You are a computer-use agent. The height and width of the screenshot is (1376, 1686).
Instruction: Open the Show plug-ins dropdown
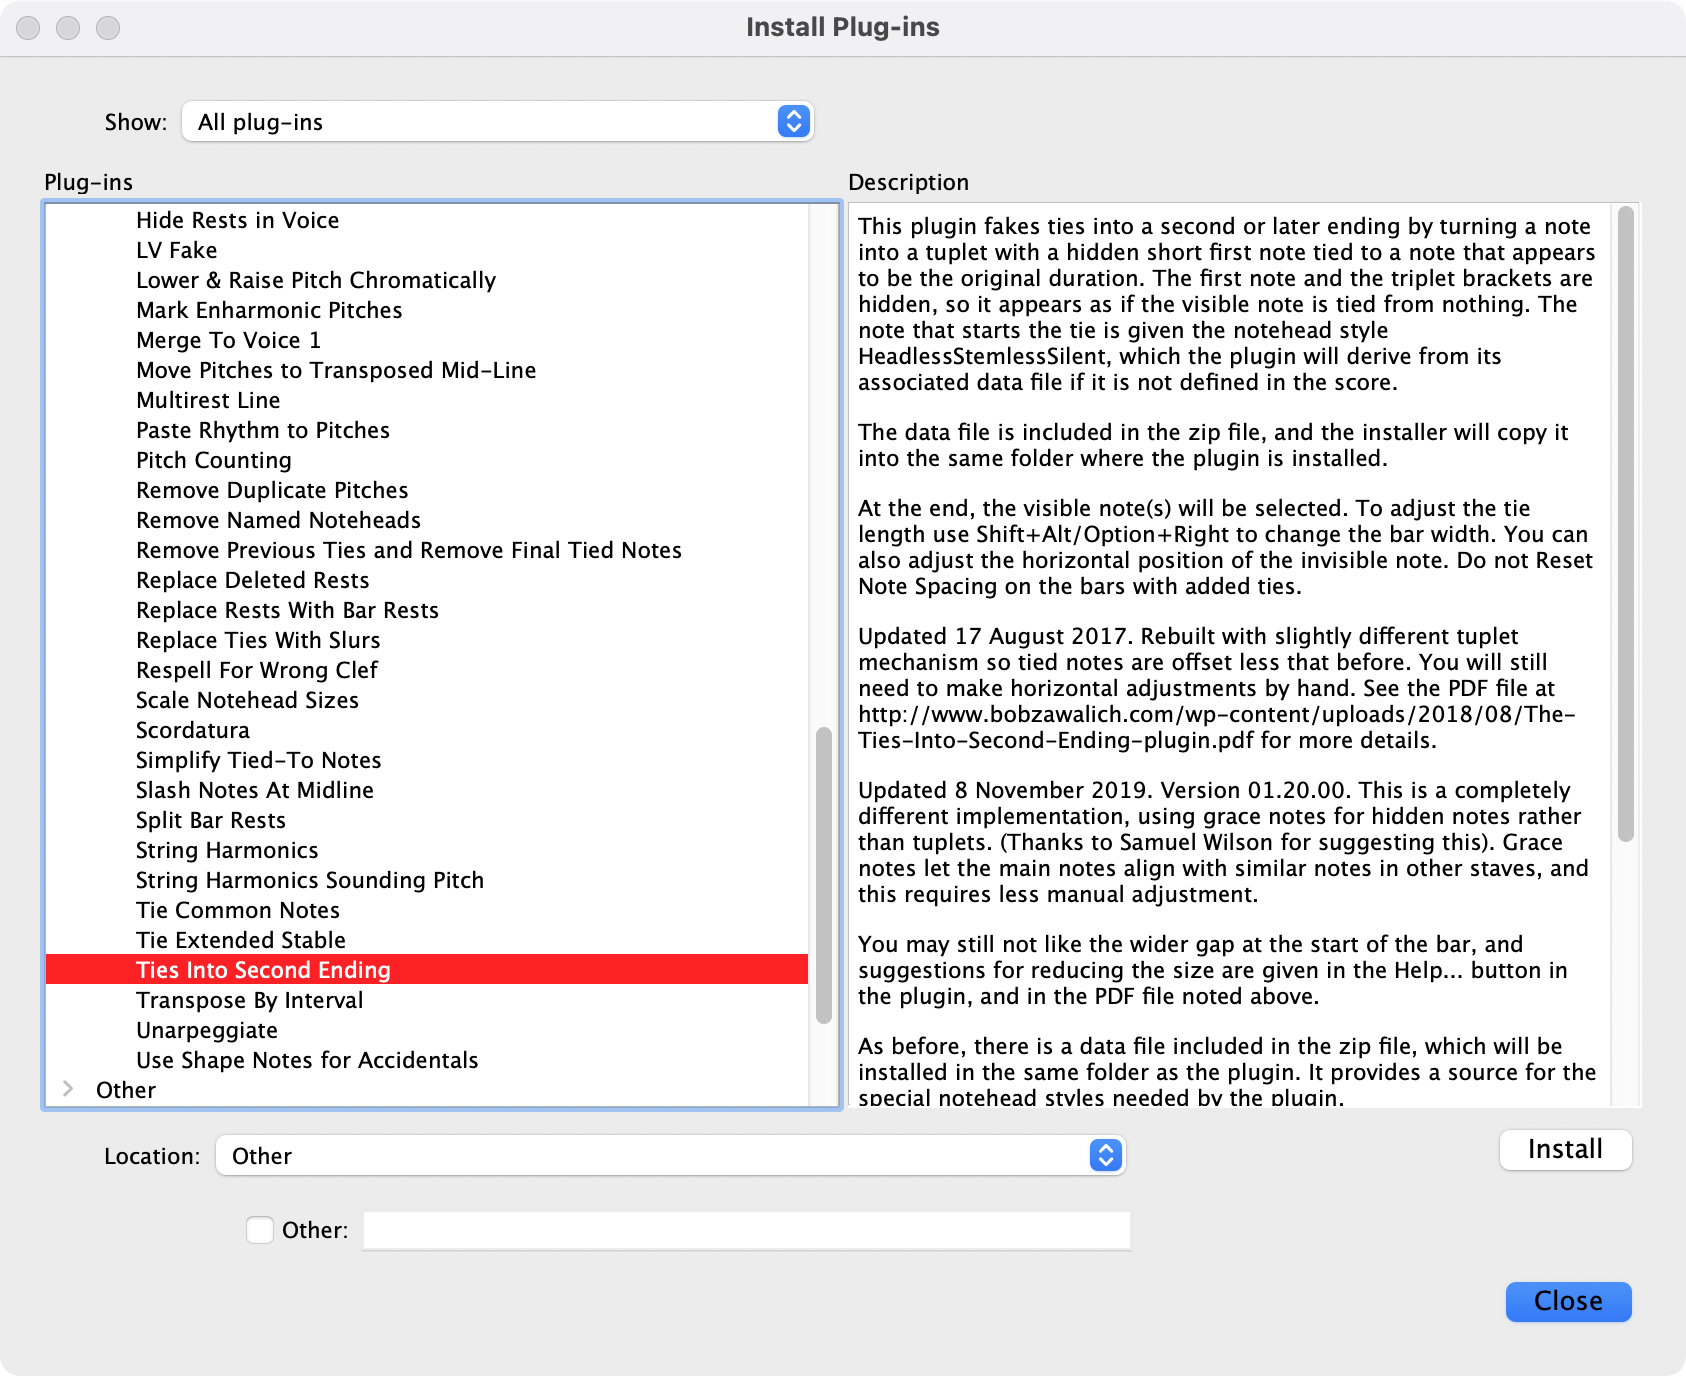(x=497, y=122)
